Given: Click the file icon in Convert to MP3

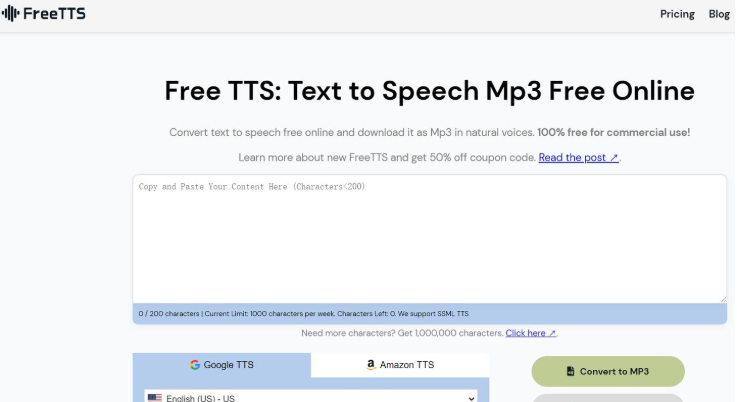Looking at the screenshot, I should tap(570, 371).
